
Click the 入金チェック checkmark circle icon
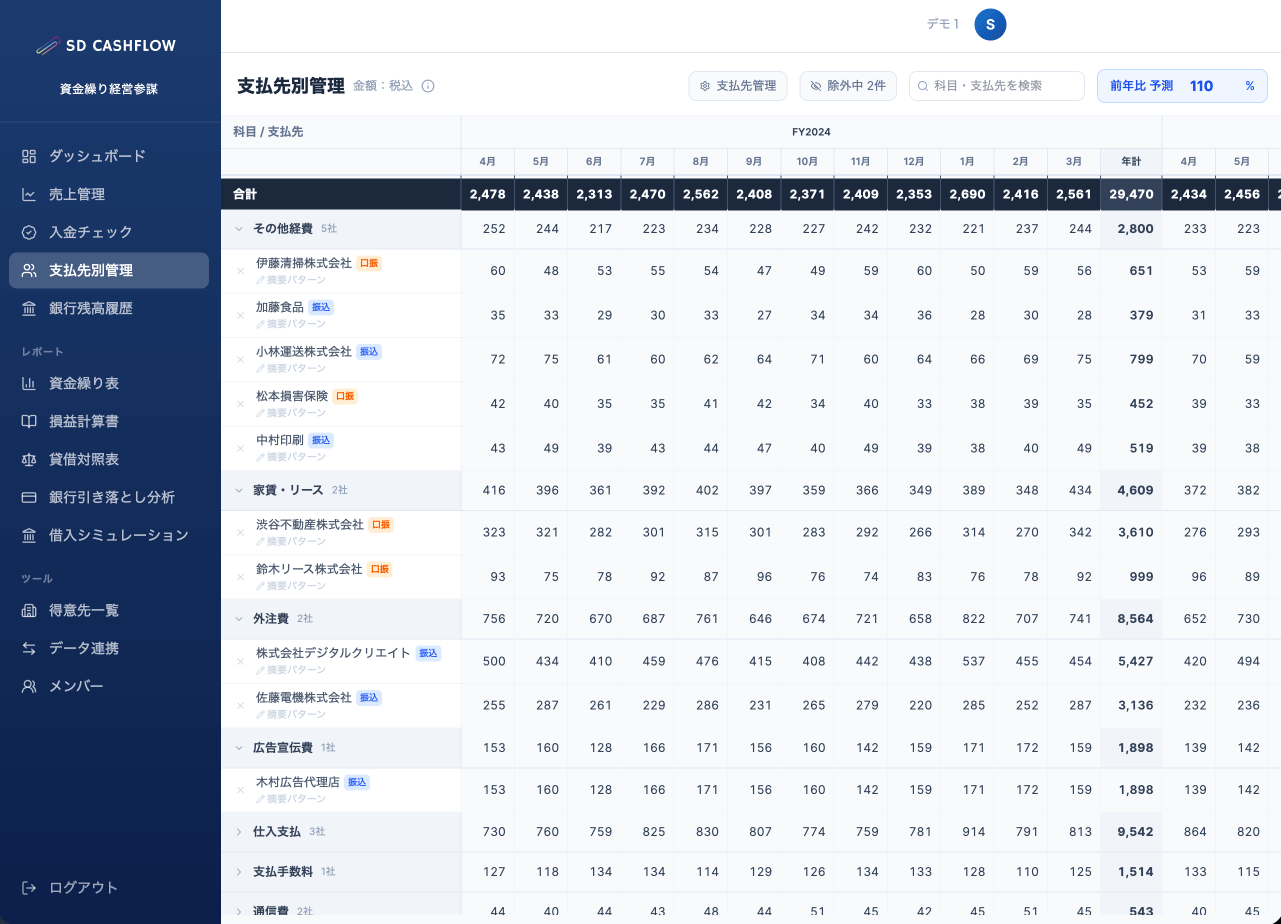click(29, 232)
